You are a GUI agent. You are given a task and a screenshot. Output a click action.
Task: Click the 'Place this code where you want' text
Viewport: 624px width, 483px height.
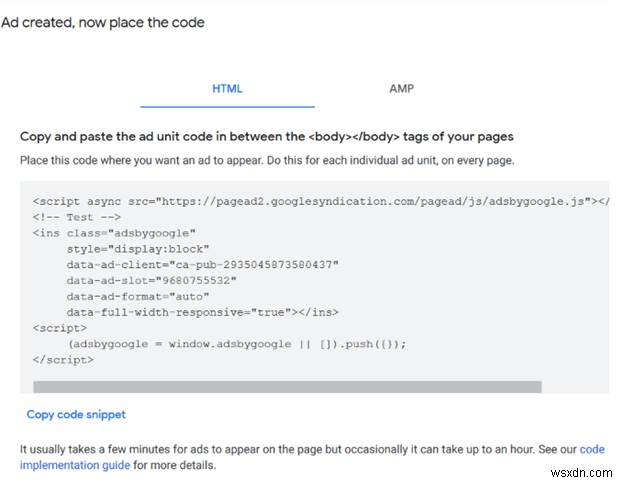(x=267, y=160)
